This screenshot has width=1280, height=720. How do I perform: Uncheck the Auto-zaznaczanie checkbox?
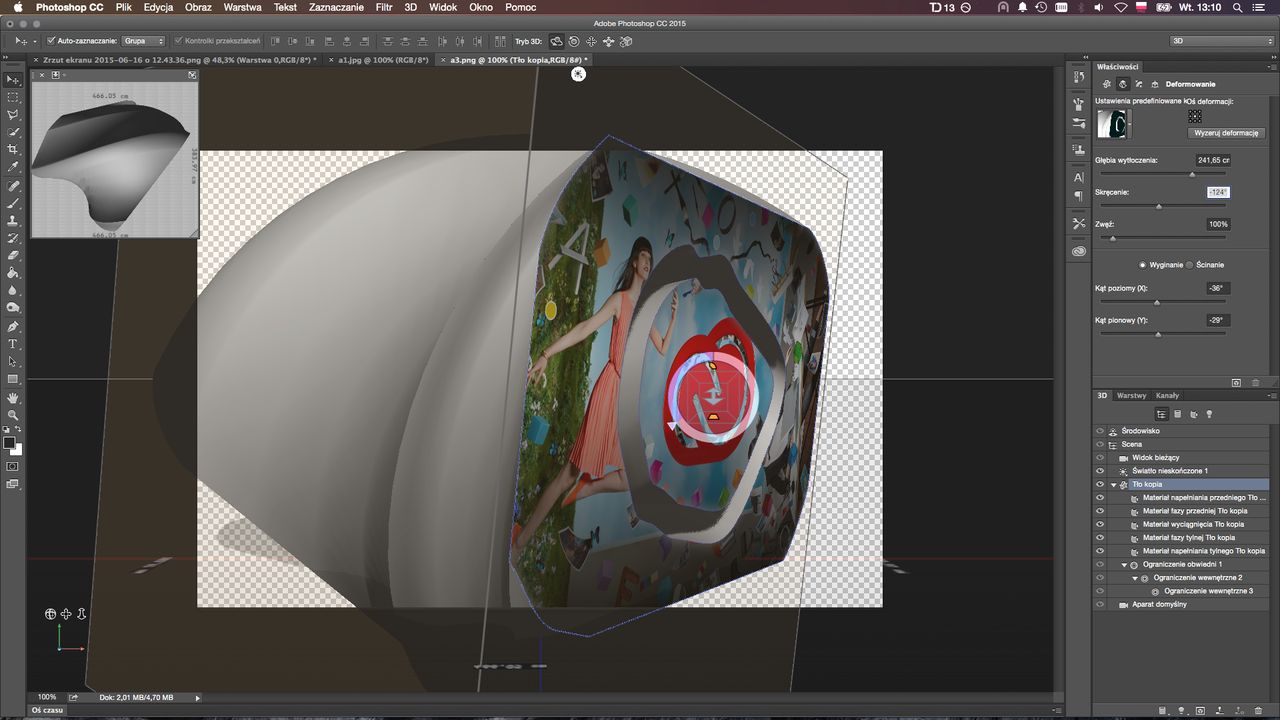tap(51, 41)
